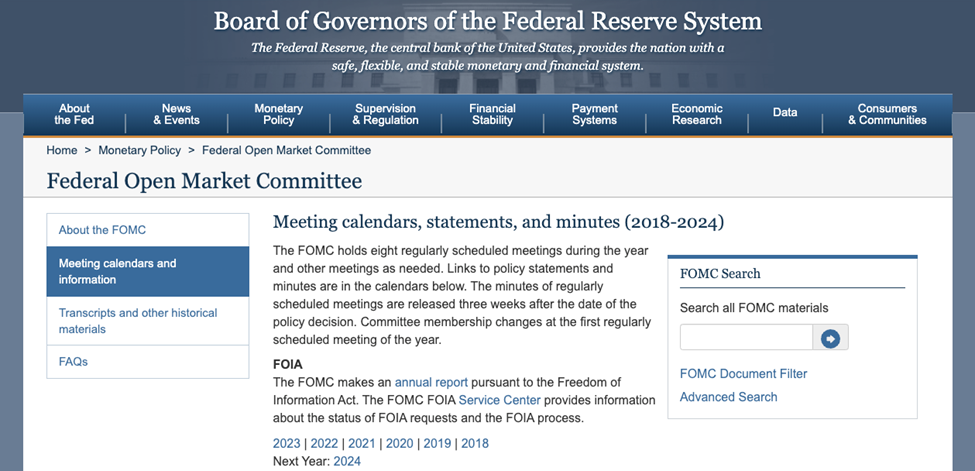Jump to the 2021 calendar year link
Image resolution: width=975 pixels, height=471 pixels.
[x=361, y=443]
